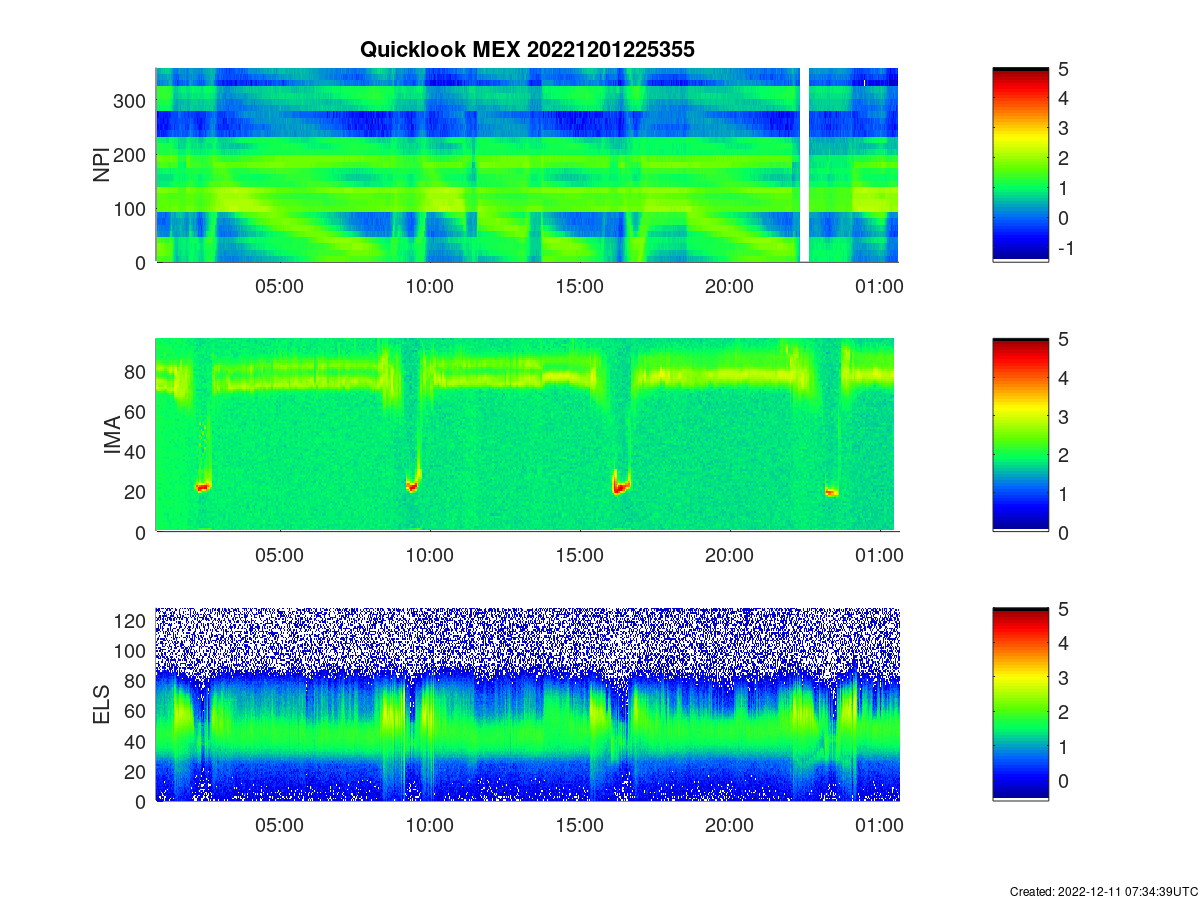Click the 40 label on IMA axis
Image resolution: width=1200 pixels, height=900 pixels.
tap(137, 452)
